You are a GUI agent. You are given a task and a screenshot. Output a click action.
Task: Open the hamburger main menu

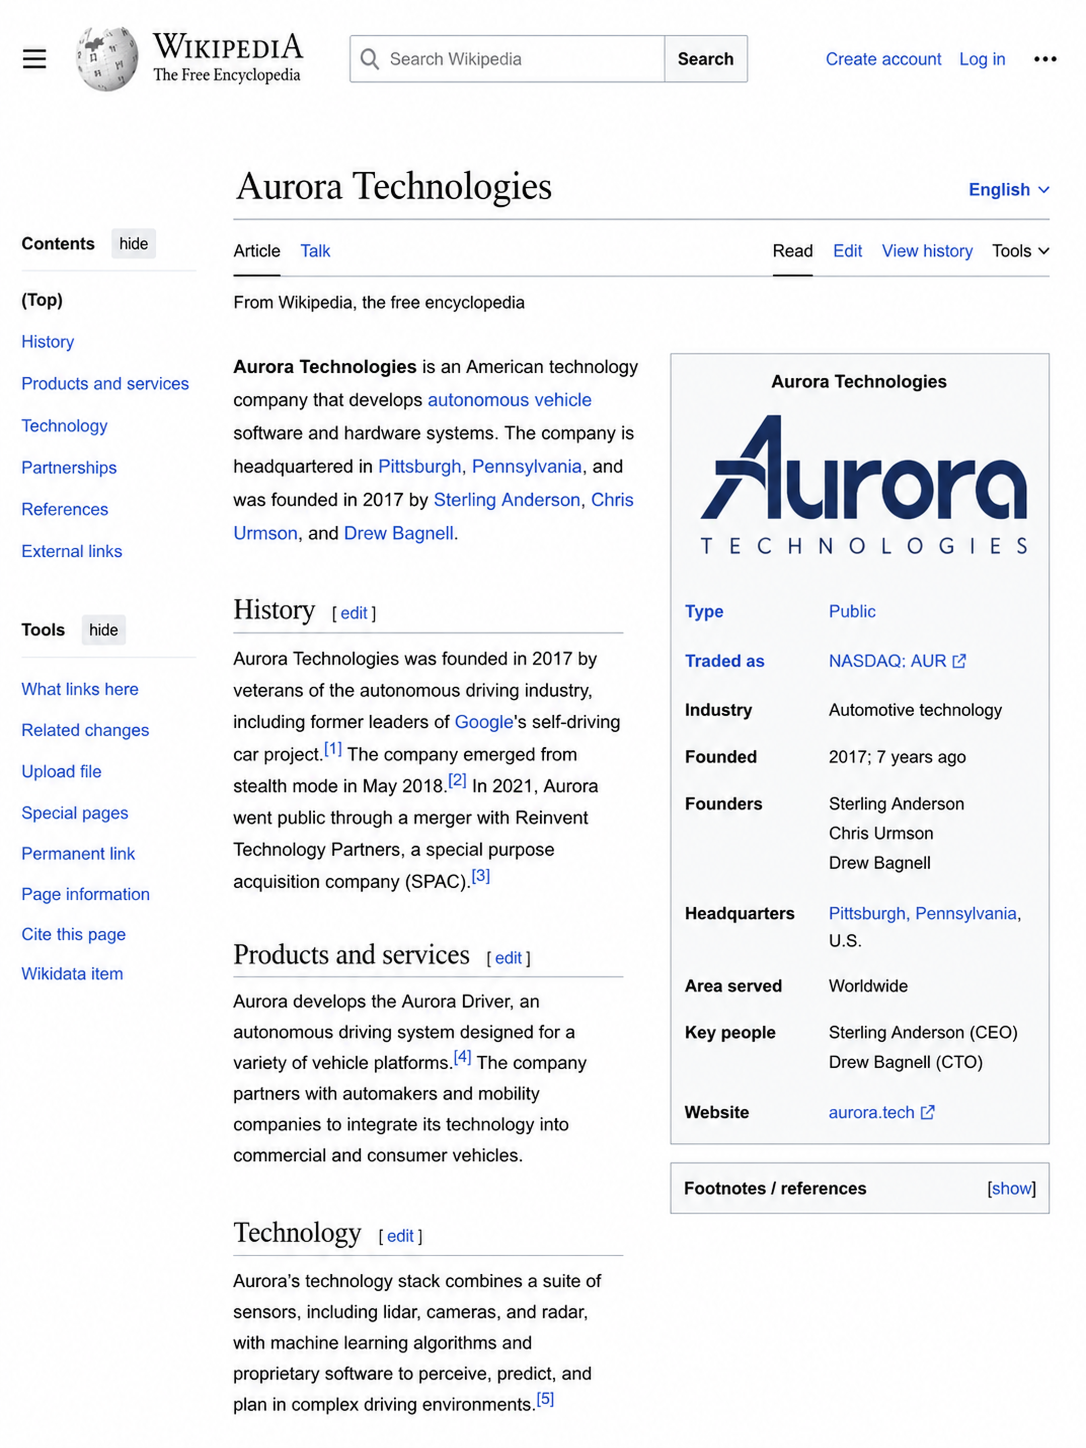click(35, 59)
